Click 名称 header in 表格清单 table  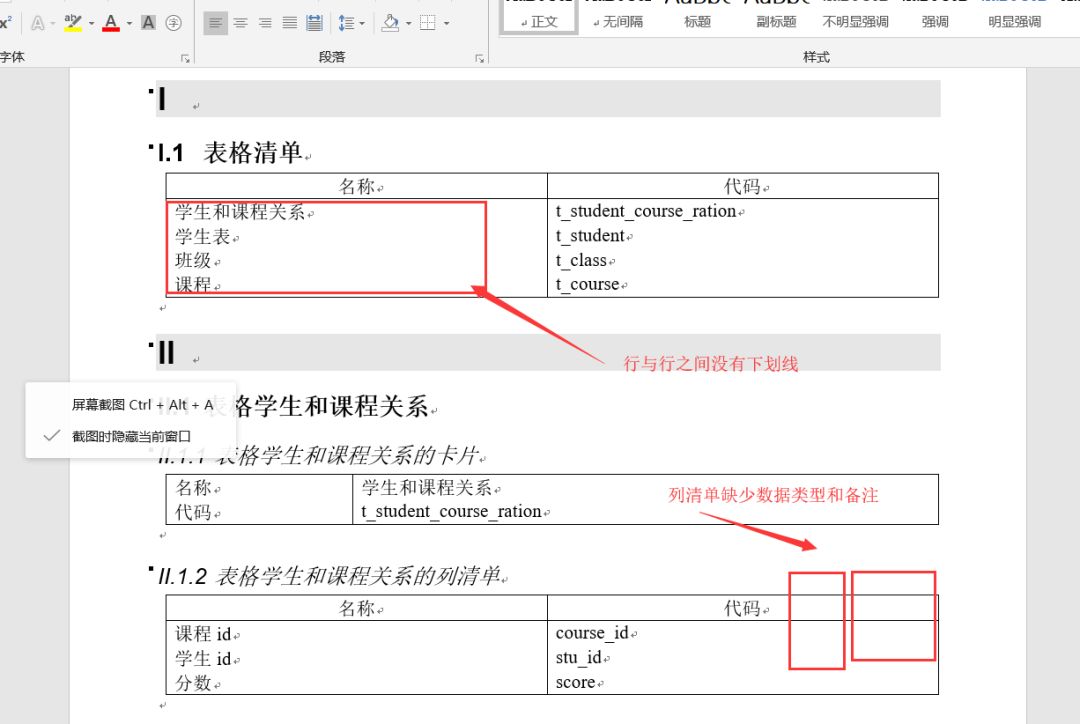coord(357,187)
